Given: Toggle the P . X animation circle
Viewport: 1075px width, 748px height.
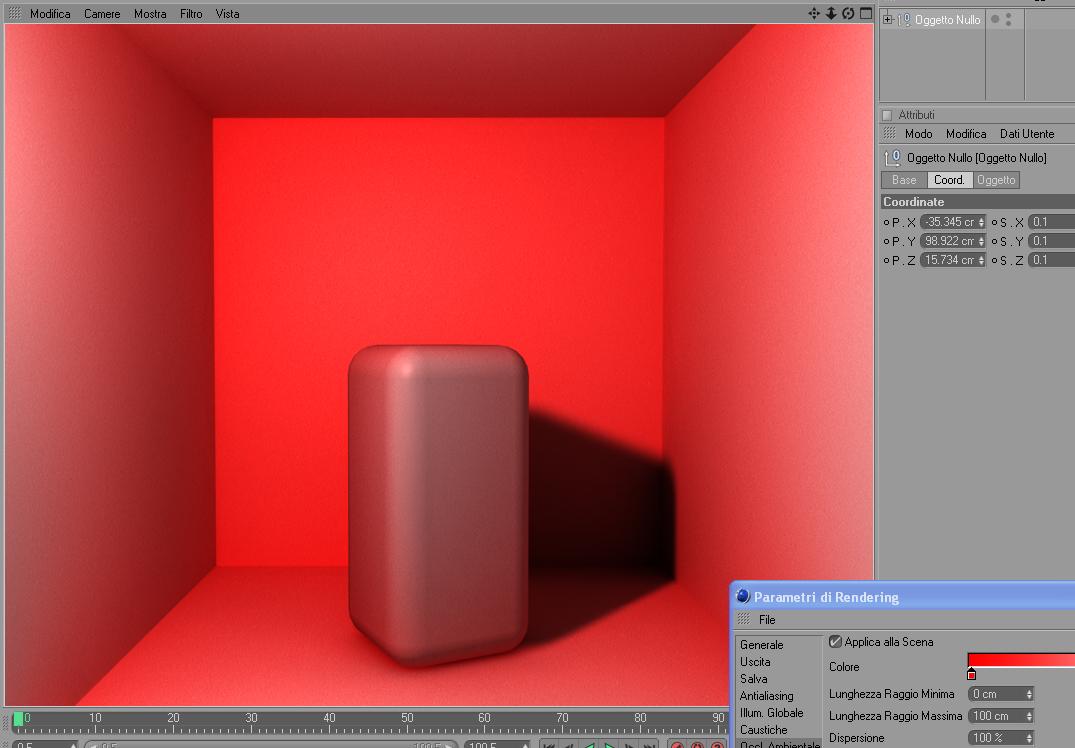Looking at the screenshot, I should point(886,222).
